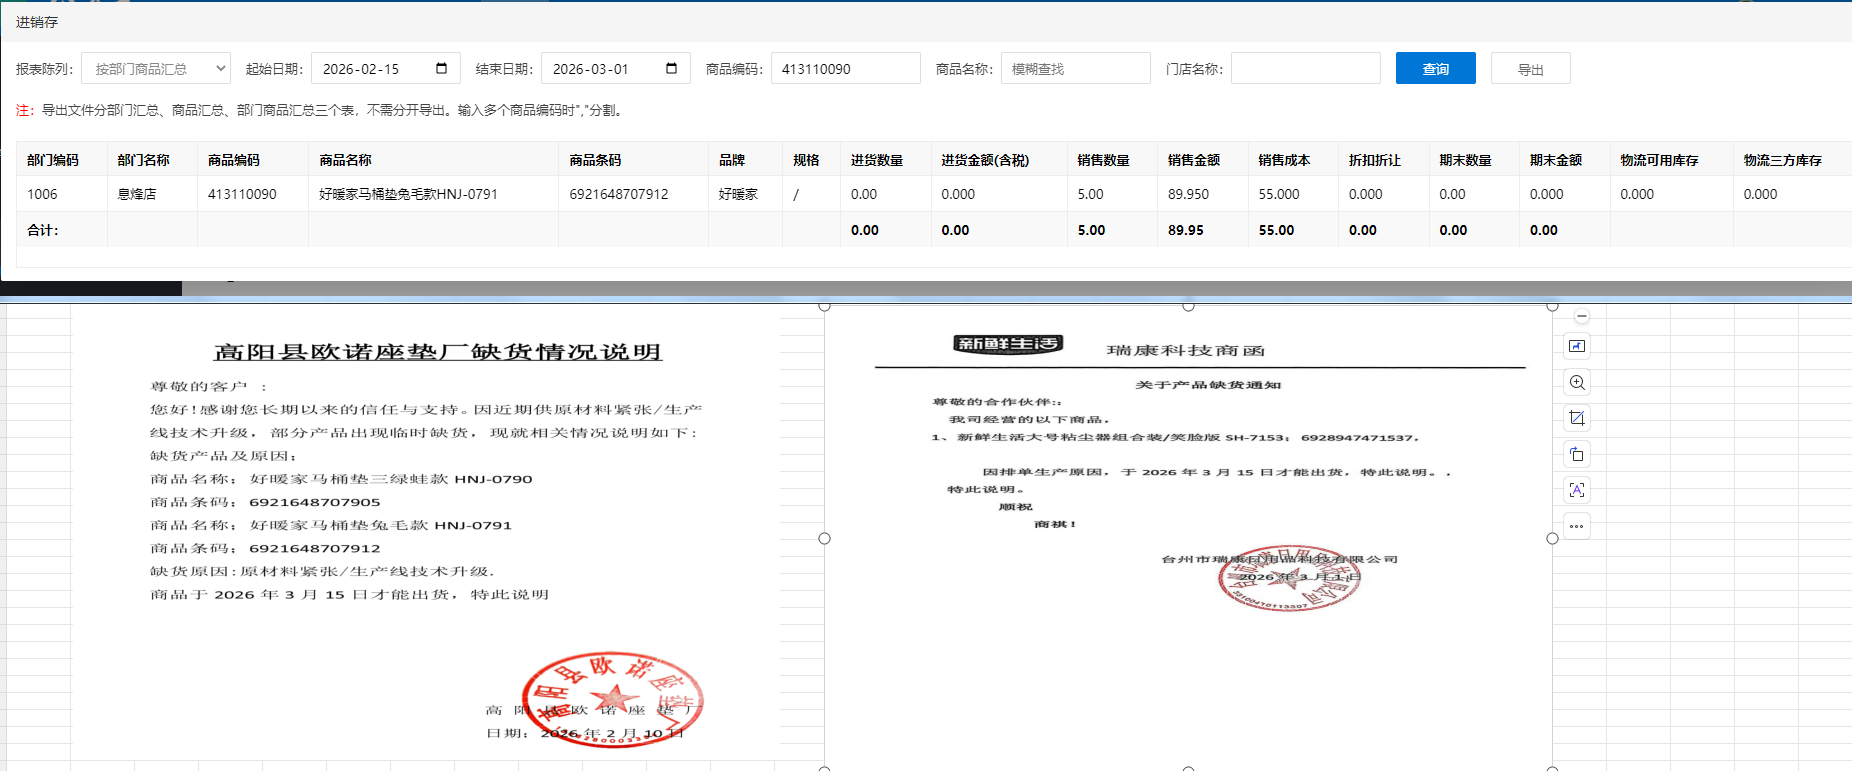Open the calendar picker for 起始日期
This screenshot has height=771, width=1852.
point(441,68)
